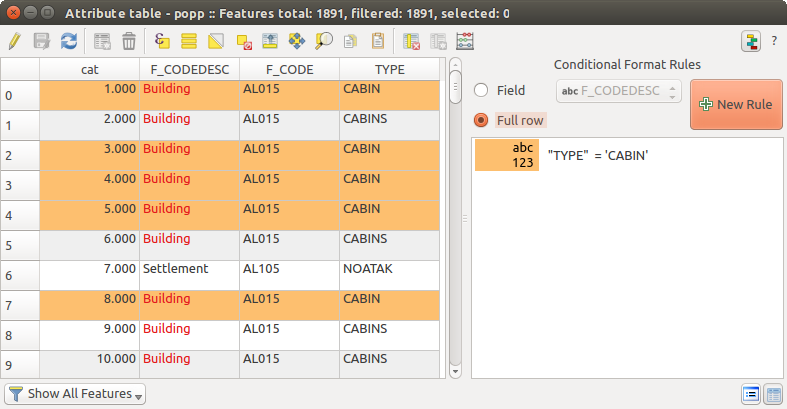Open the field calculator abacus icon

coord(465,41)
